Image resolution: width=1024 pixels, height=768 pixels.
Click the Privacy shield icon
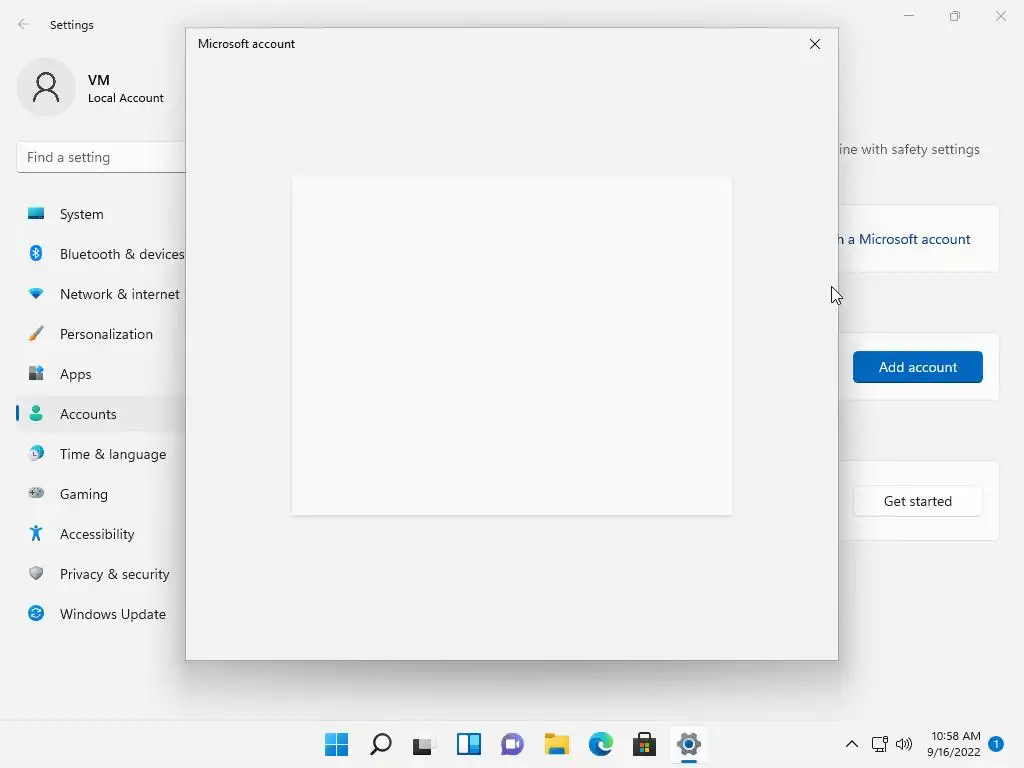36,573
